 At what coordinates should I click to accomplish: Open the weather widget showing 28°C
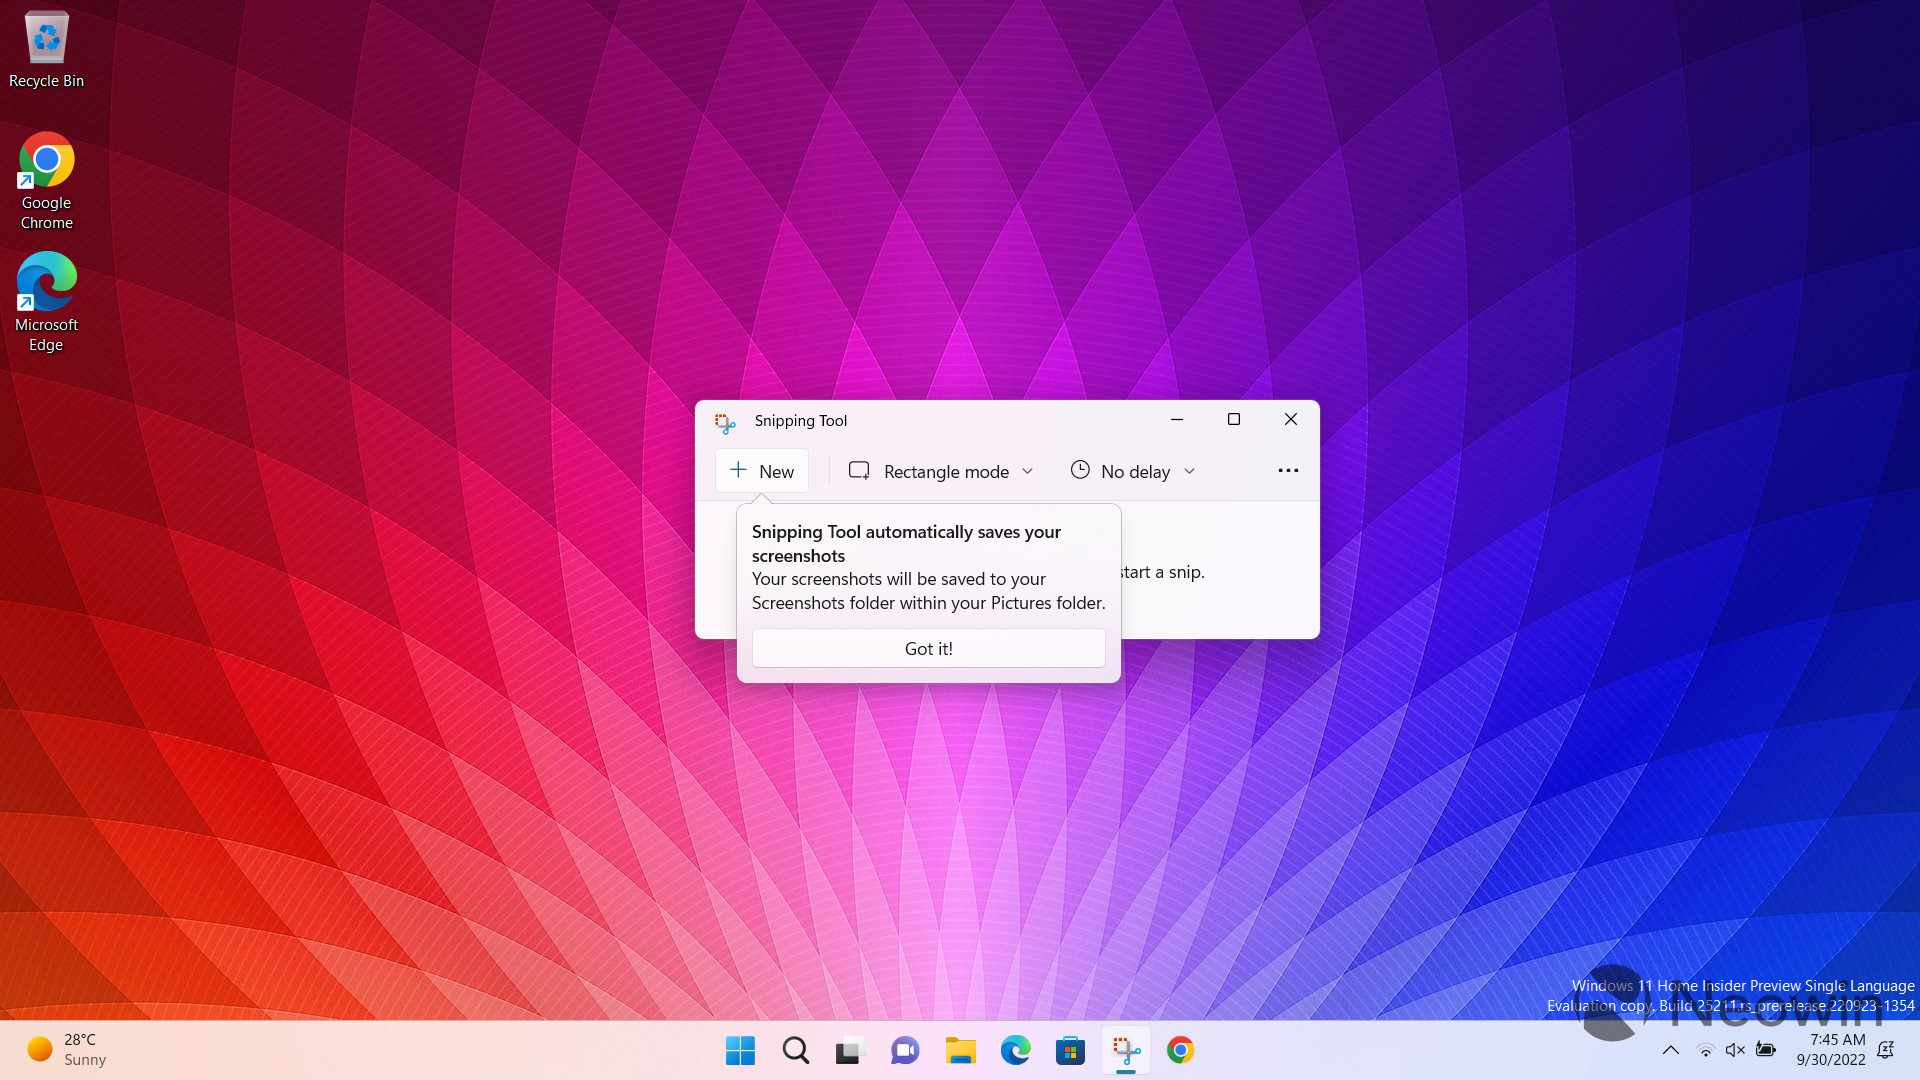66,1050
